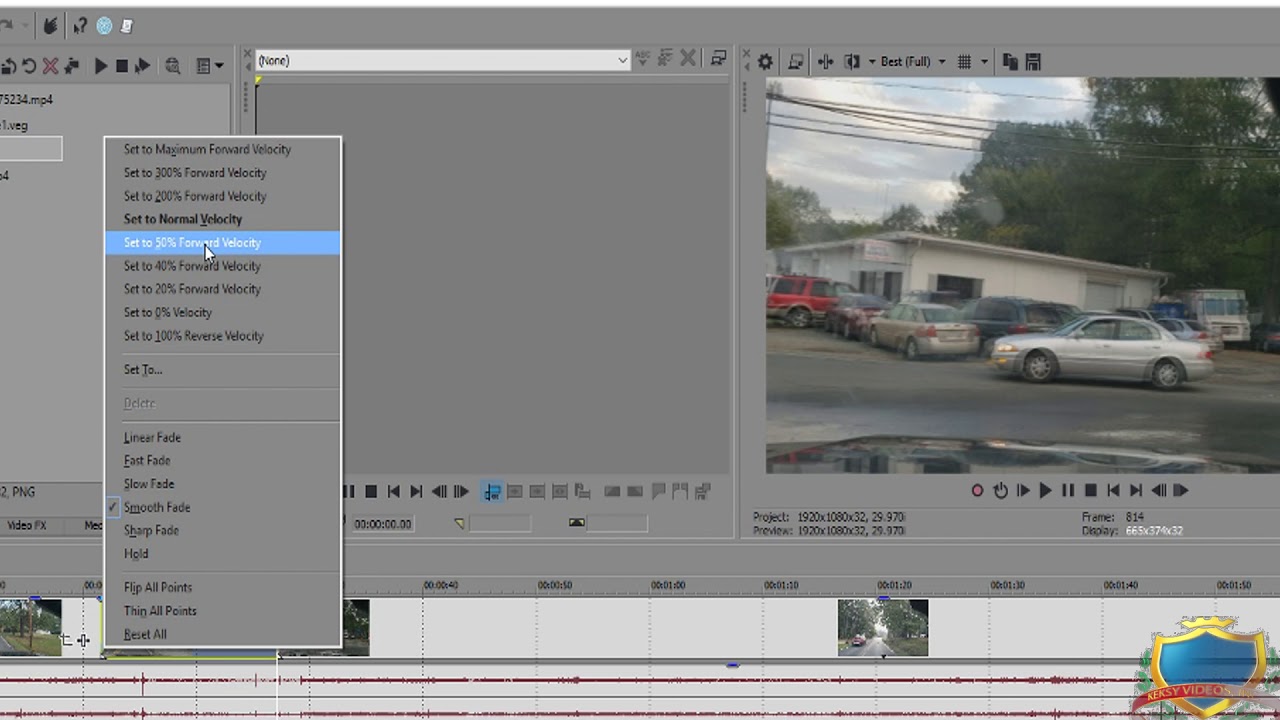Select Set to 20% Forward Velocity
1280x720 pixels.
222,289
